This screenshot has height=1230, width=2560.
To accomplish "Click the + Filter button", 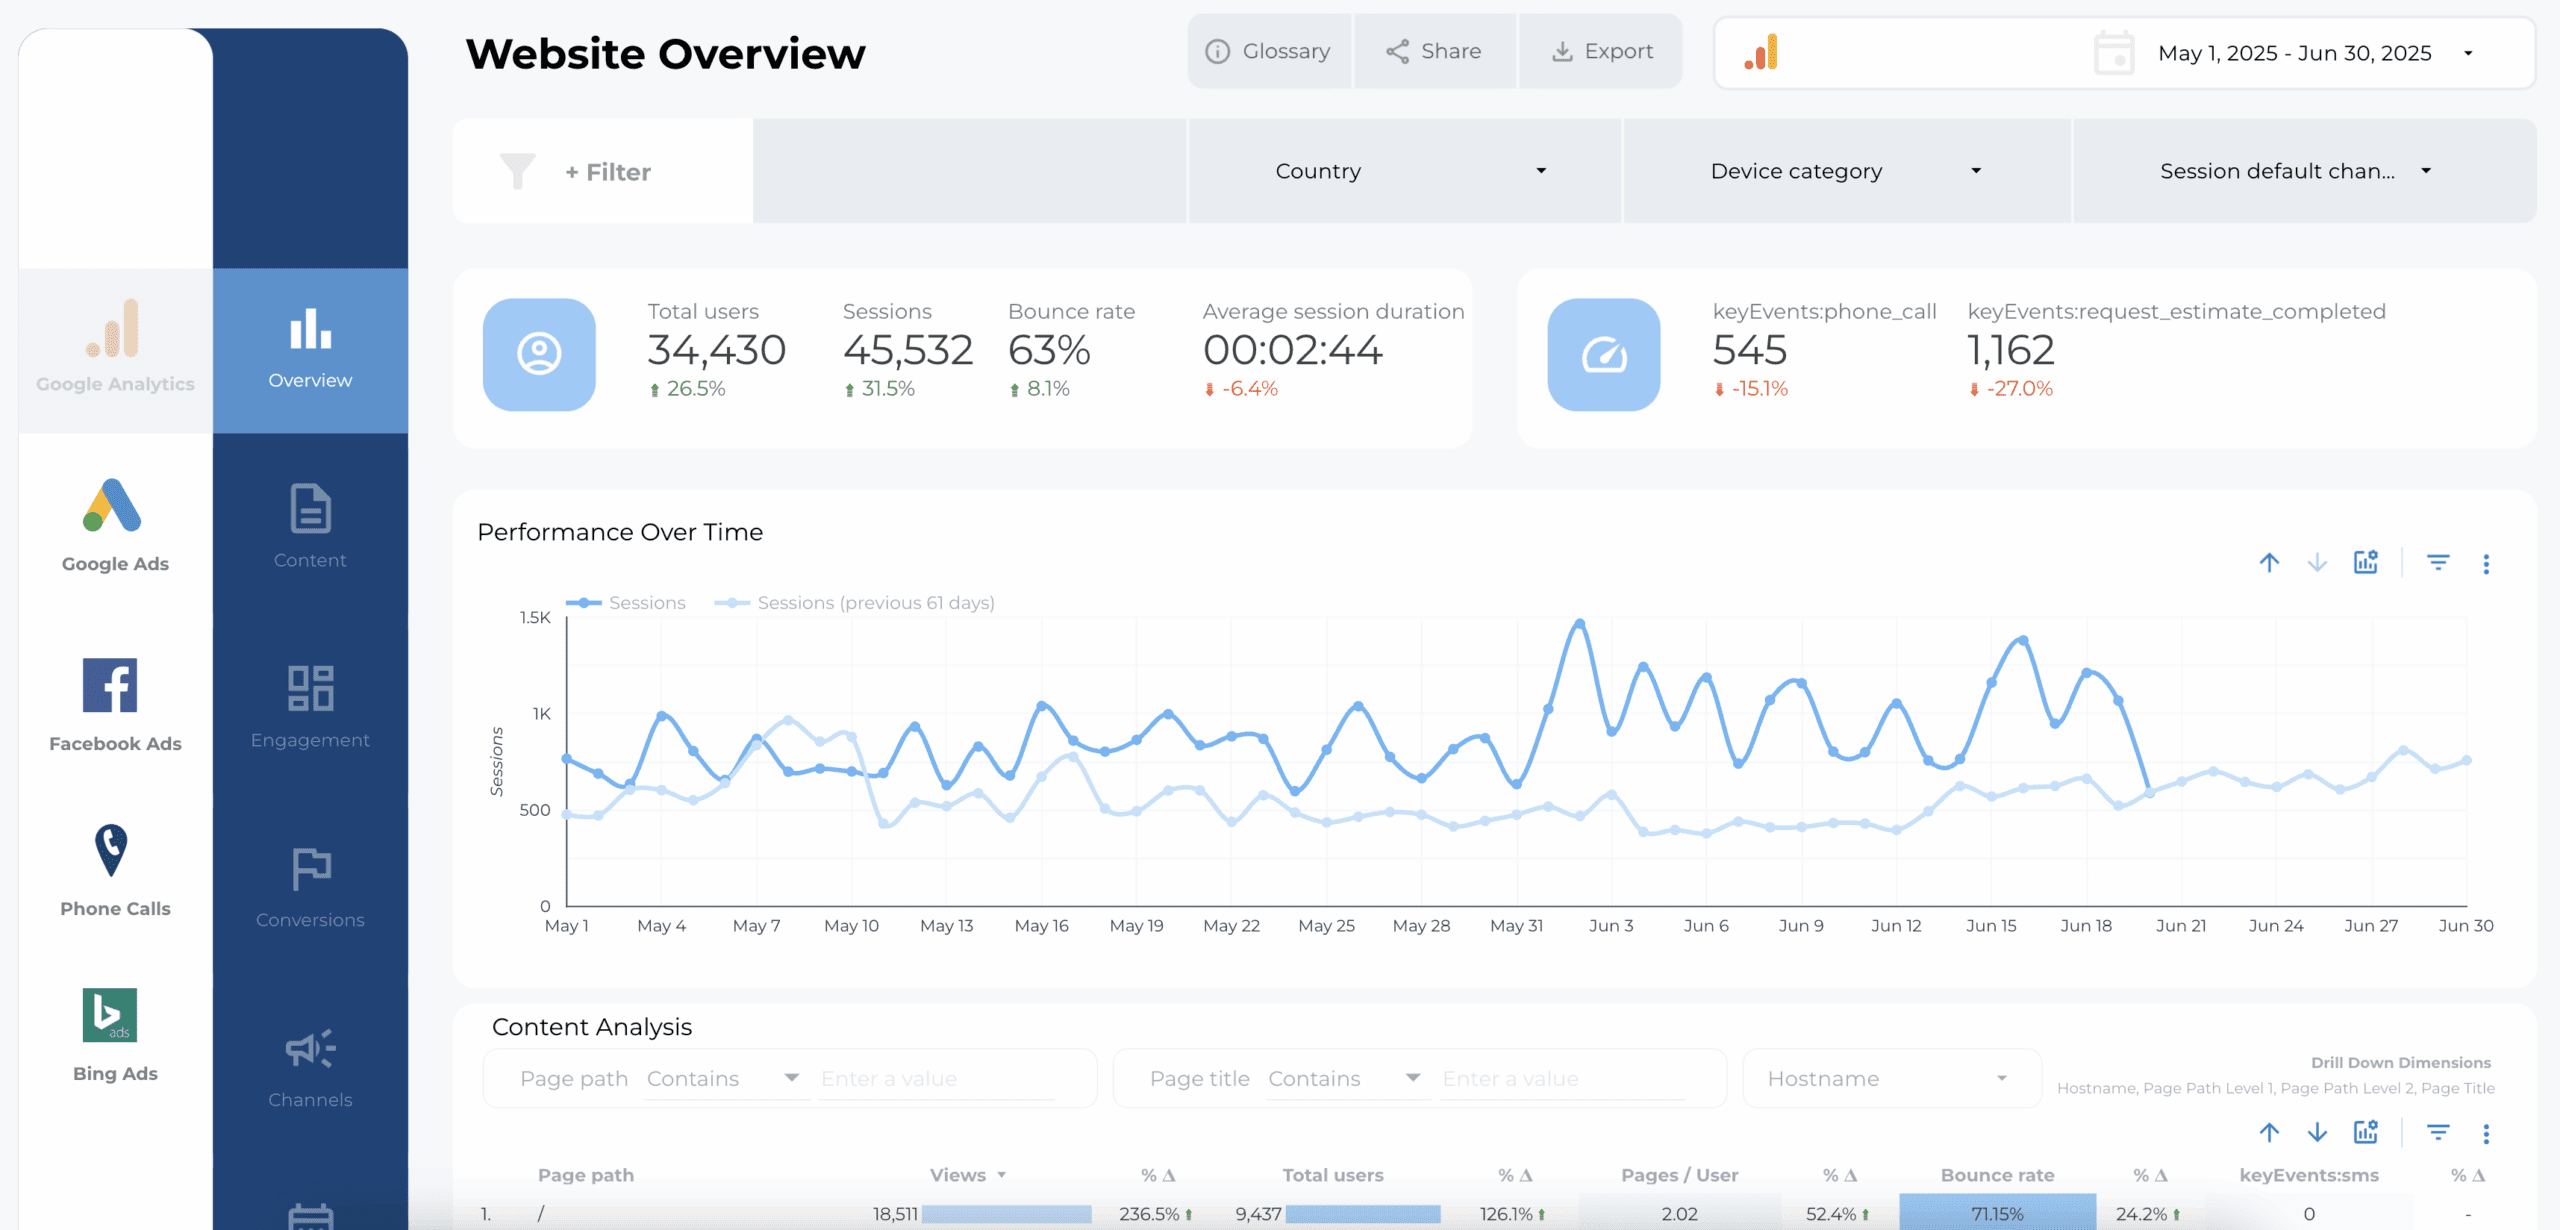I will click(x=608, y=172).
